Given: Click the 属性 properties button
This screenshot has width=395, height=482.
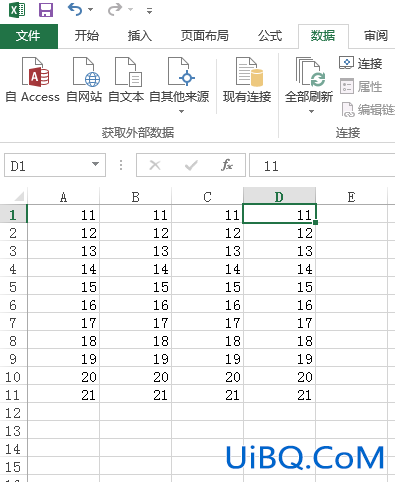Looking at the screenshot, I should (361, 87).
